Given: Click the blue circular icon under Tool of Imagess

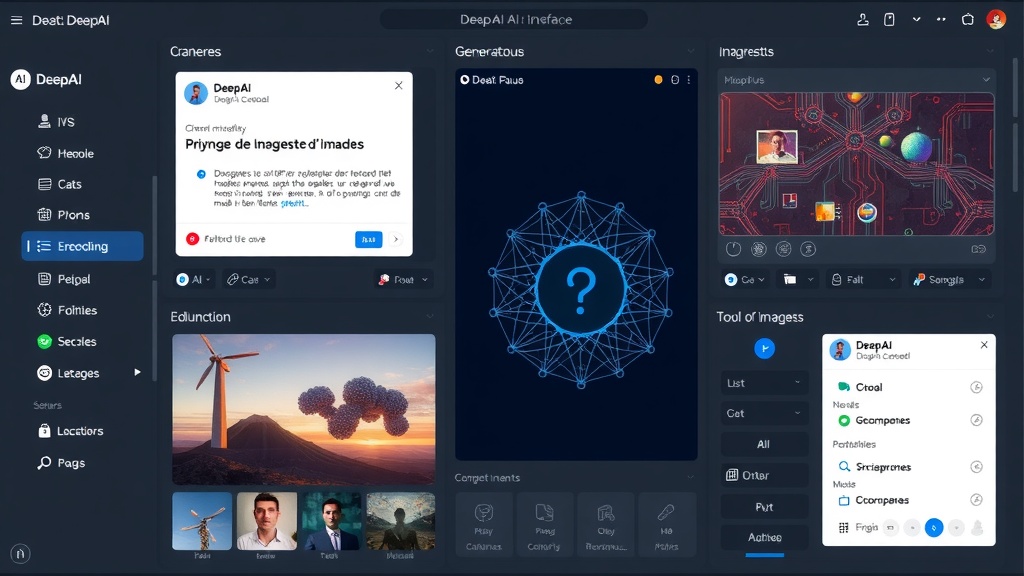Looking at the screenshot, I should tap(764, 348).
